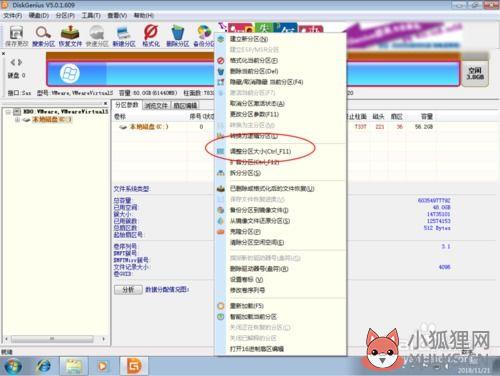Viewport: 500px width, 376px height.
Task: Click the Analyze (分析) button
Action: click(x=128, y=289)
